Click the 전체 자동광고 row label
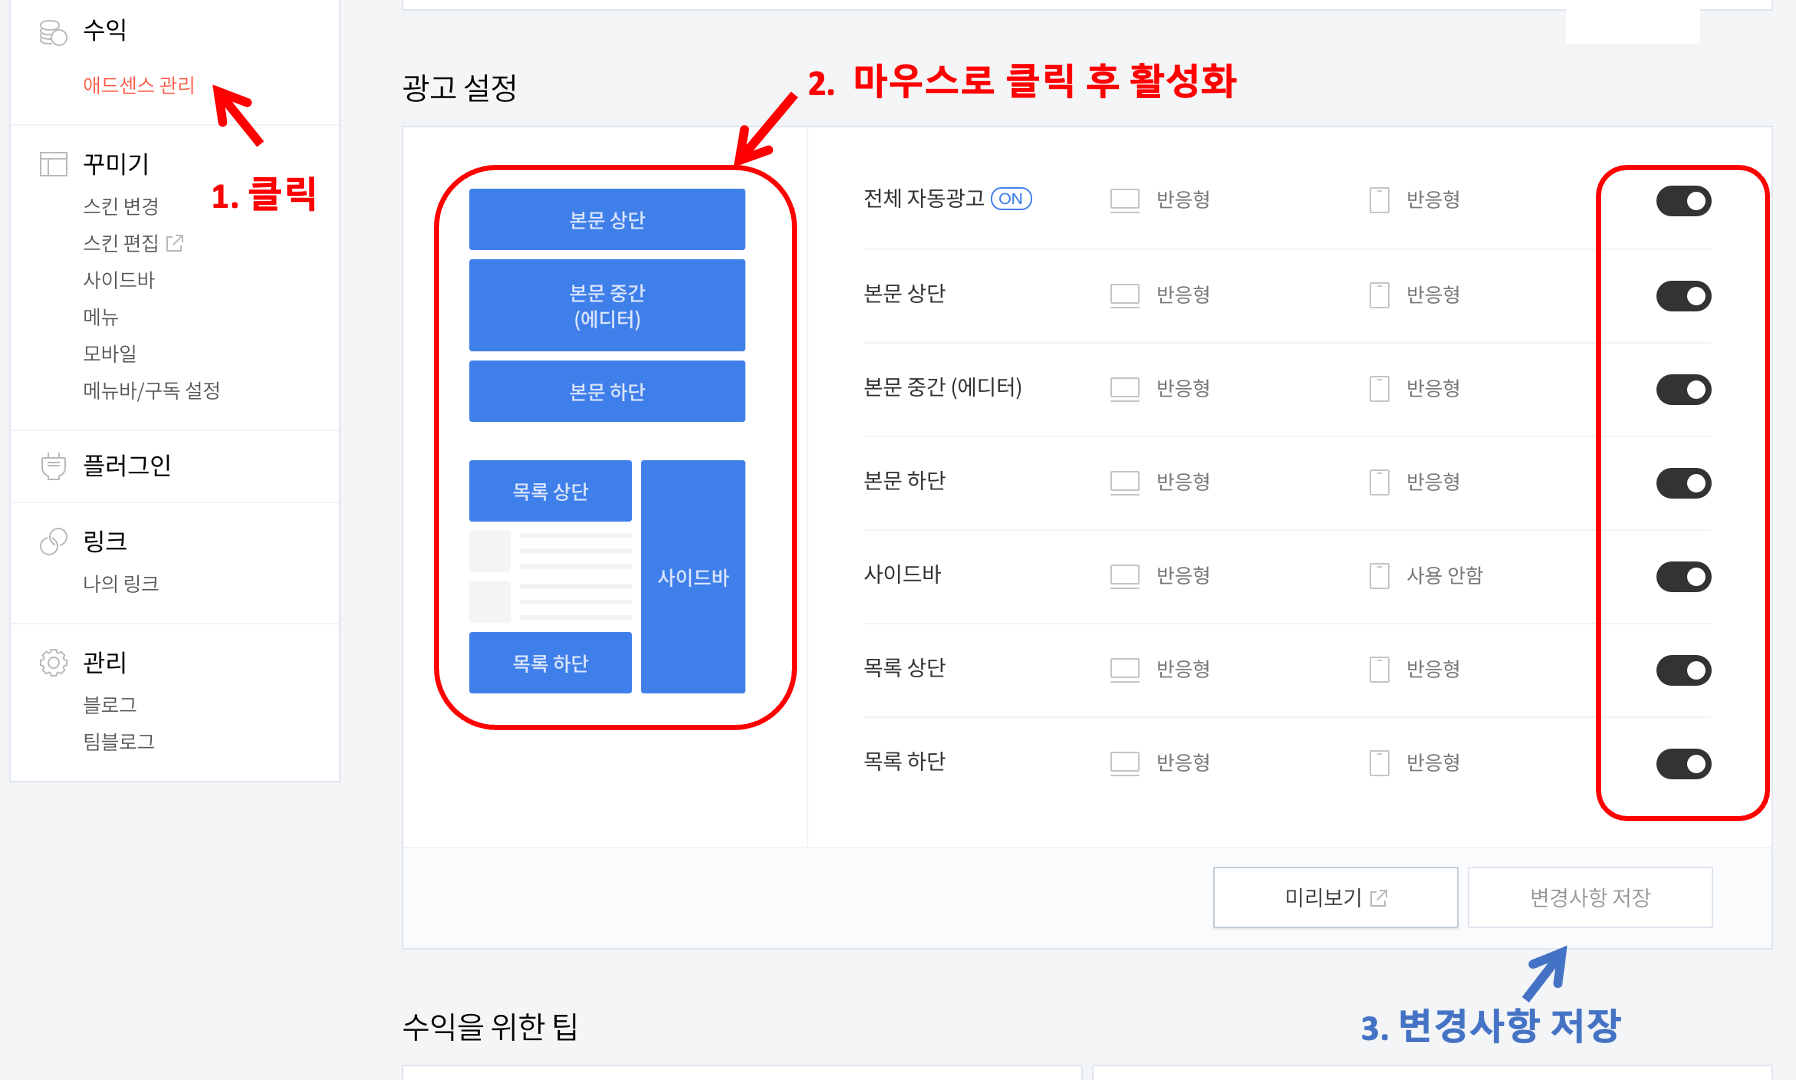Screen dimensions: 1796x1080 click(924, 198)
